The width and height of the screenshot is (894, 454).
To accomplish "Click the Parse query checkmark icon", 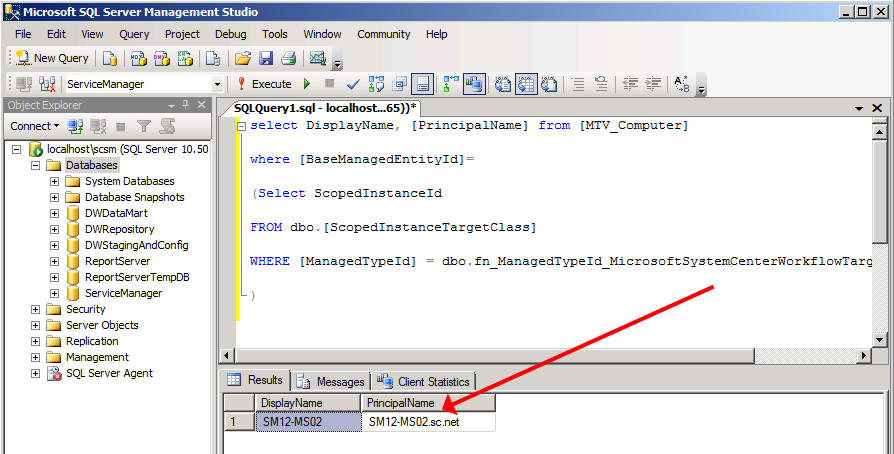I will pyautogui.click(x=353, y=85).
